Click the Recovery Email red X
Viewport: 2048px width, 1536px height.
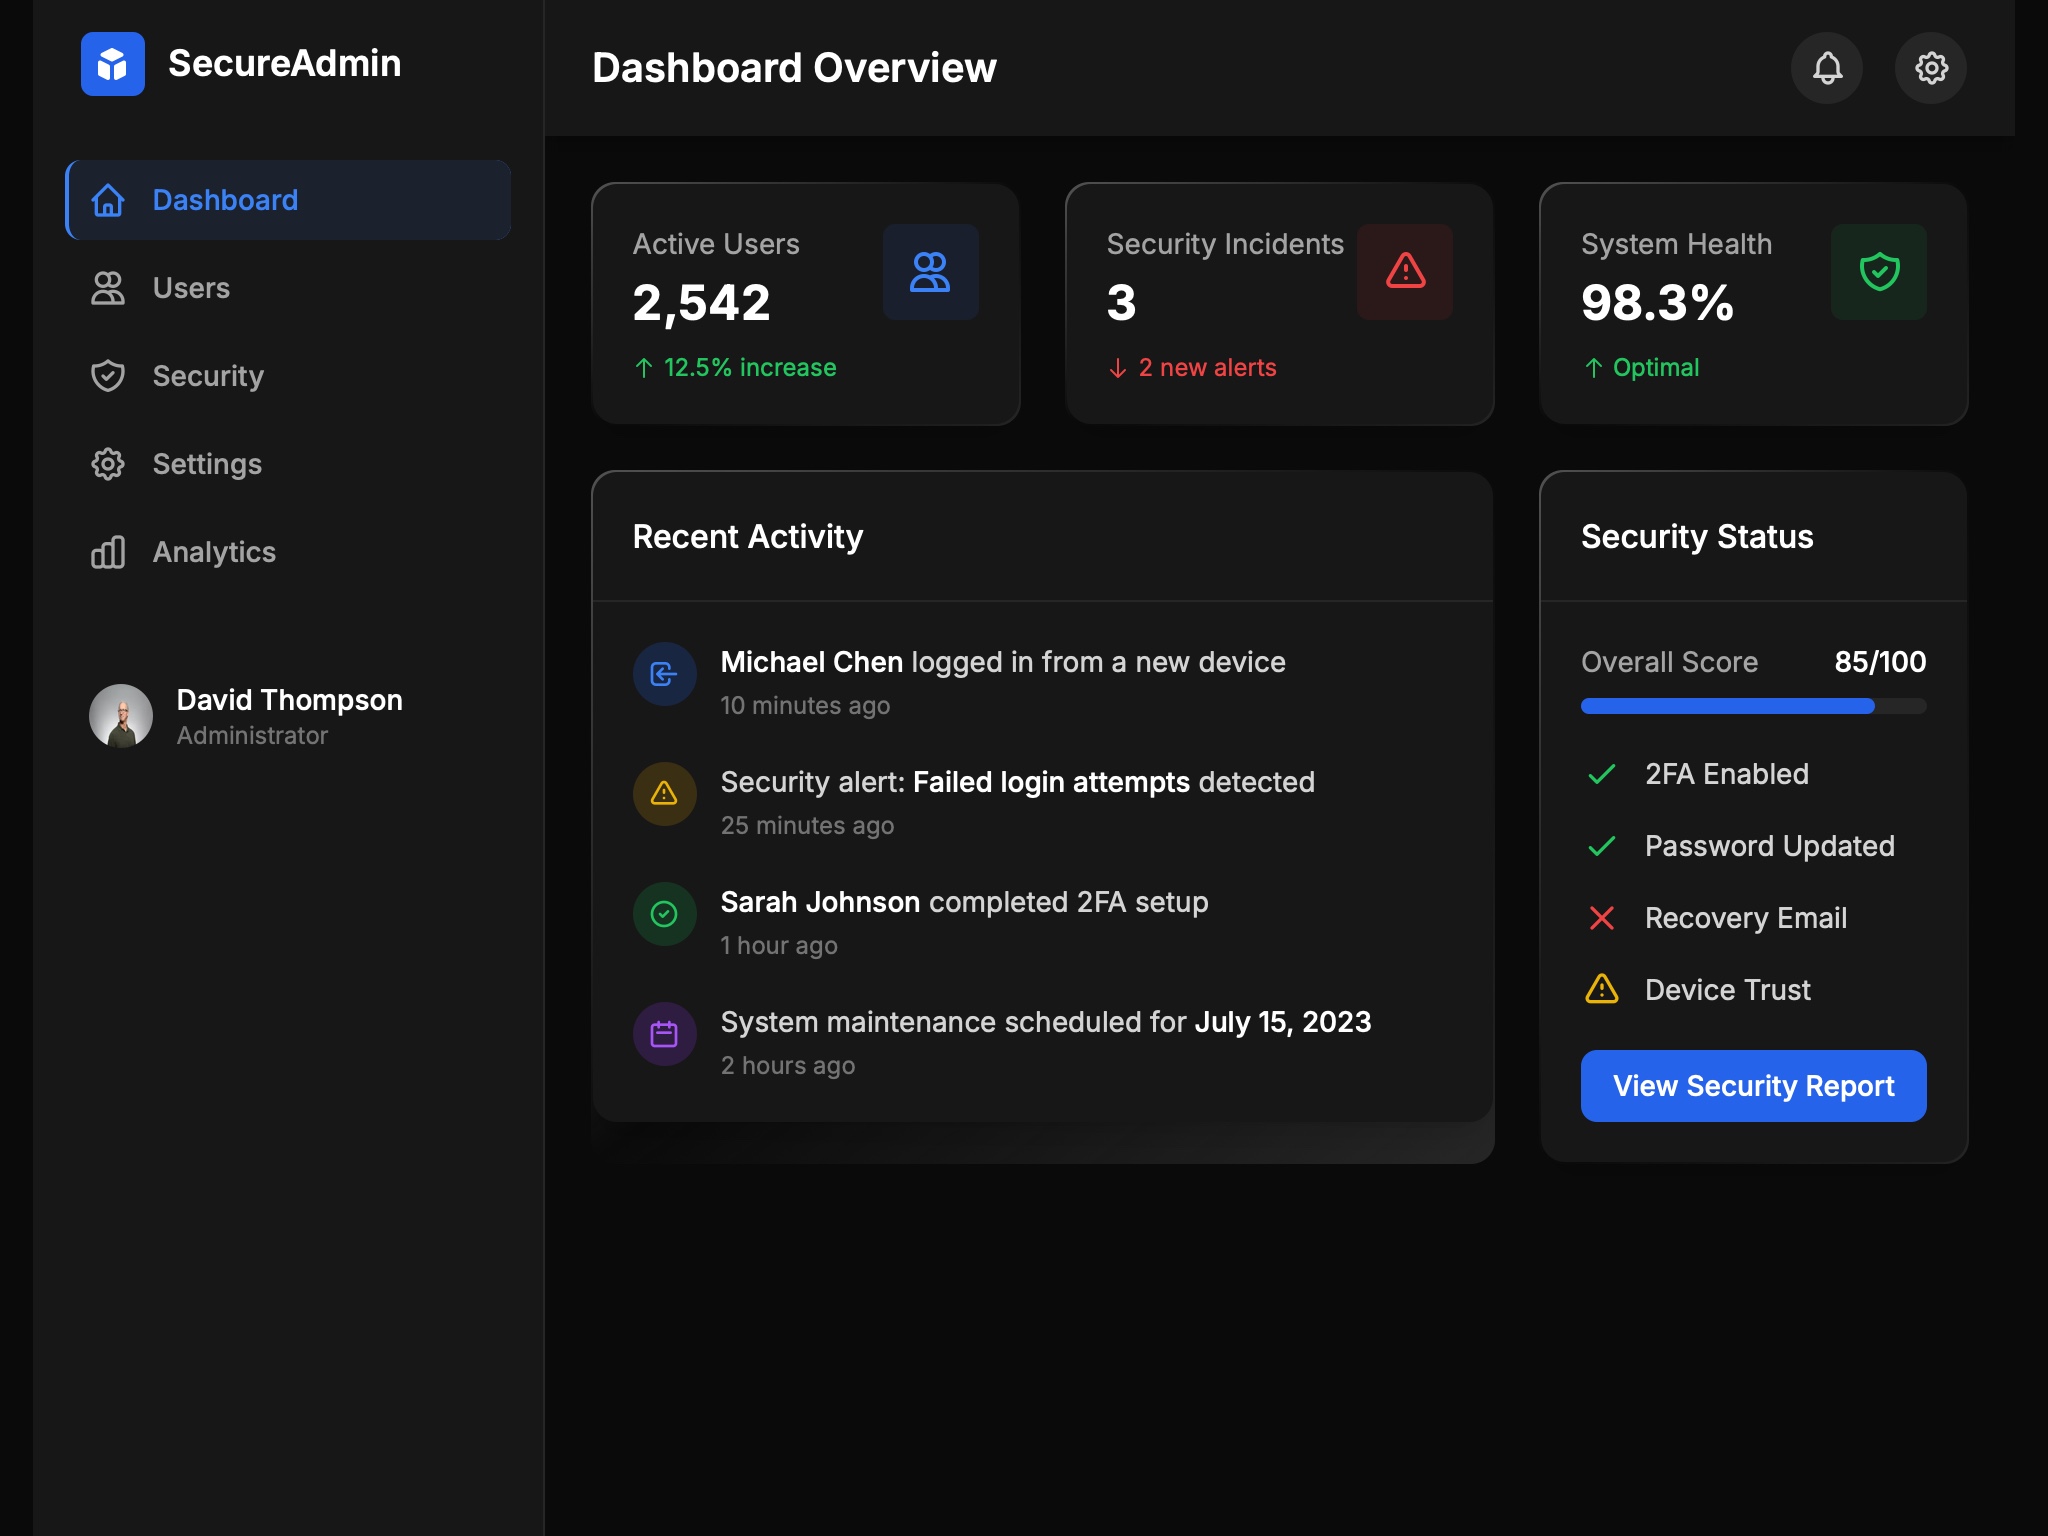(x=1602, y=917)
